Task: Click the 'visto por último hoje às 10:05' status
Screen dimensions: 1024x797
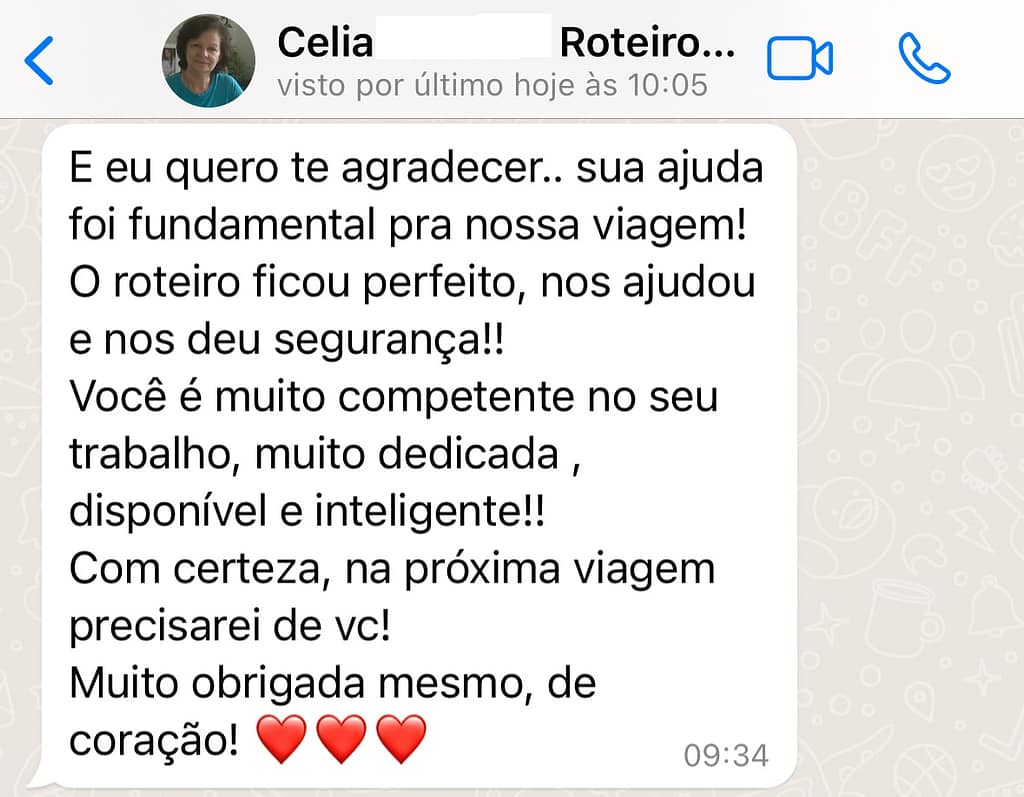Action: coord(492,86)
